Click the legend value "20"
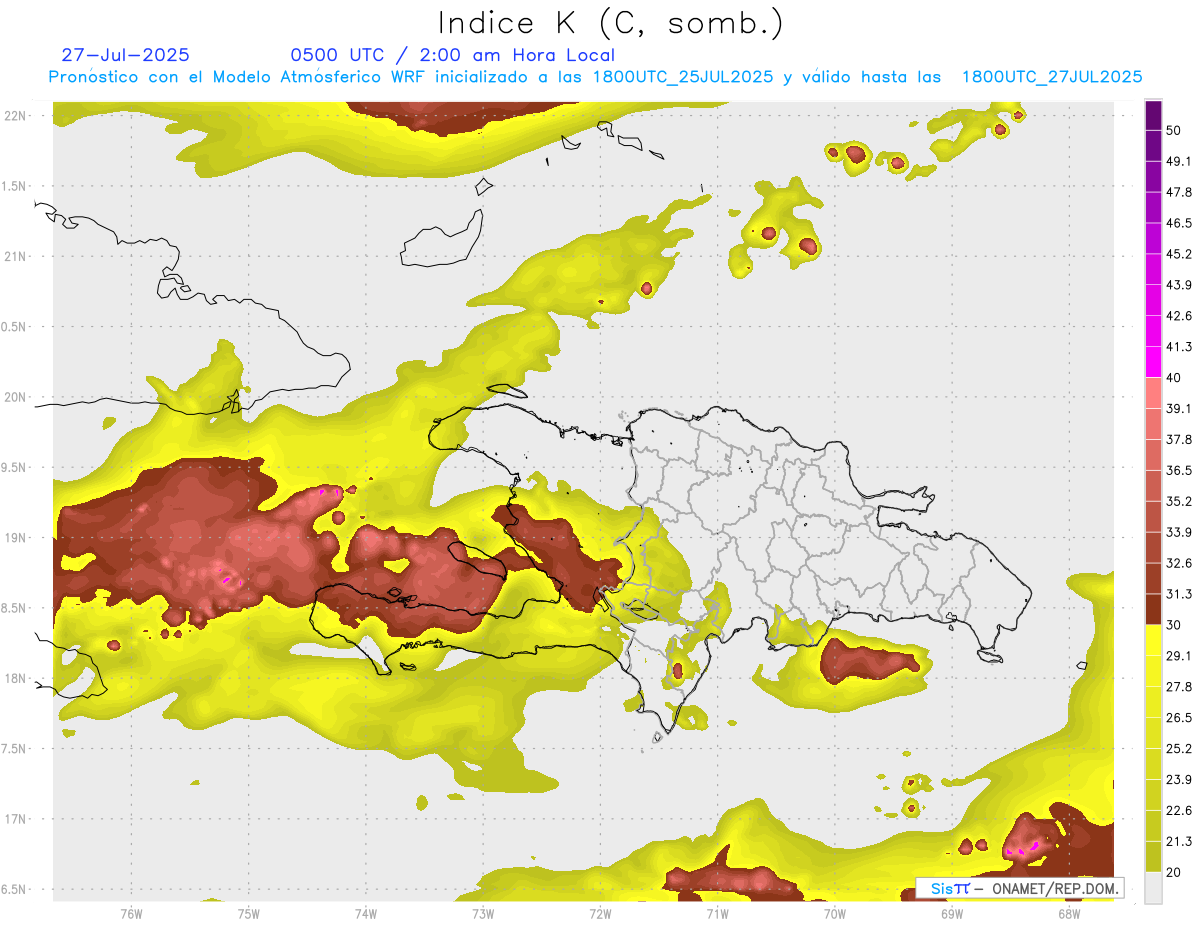Viewport: 1200px width, 927px height. [x=1174, y=872]
